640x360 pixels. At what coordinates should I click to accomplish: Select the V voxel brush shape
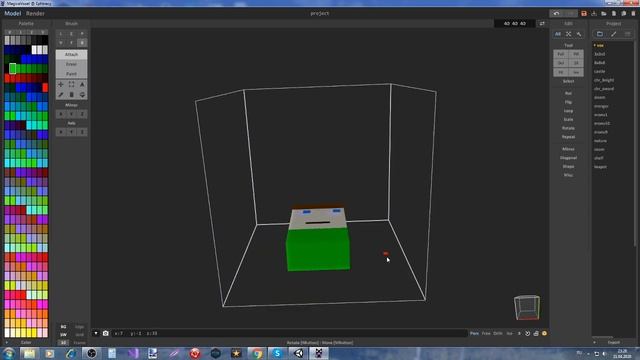[61, 43]
